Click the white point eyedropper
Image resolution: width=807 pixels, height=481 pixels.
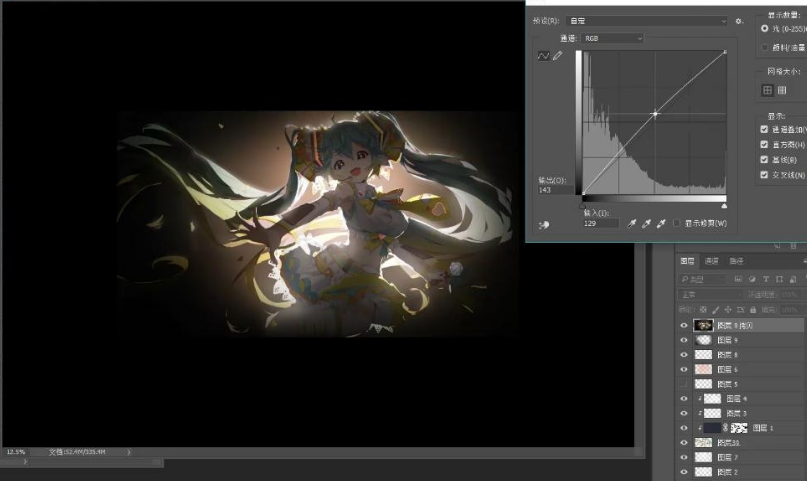[x=660, y=222]
